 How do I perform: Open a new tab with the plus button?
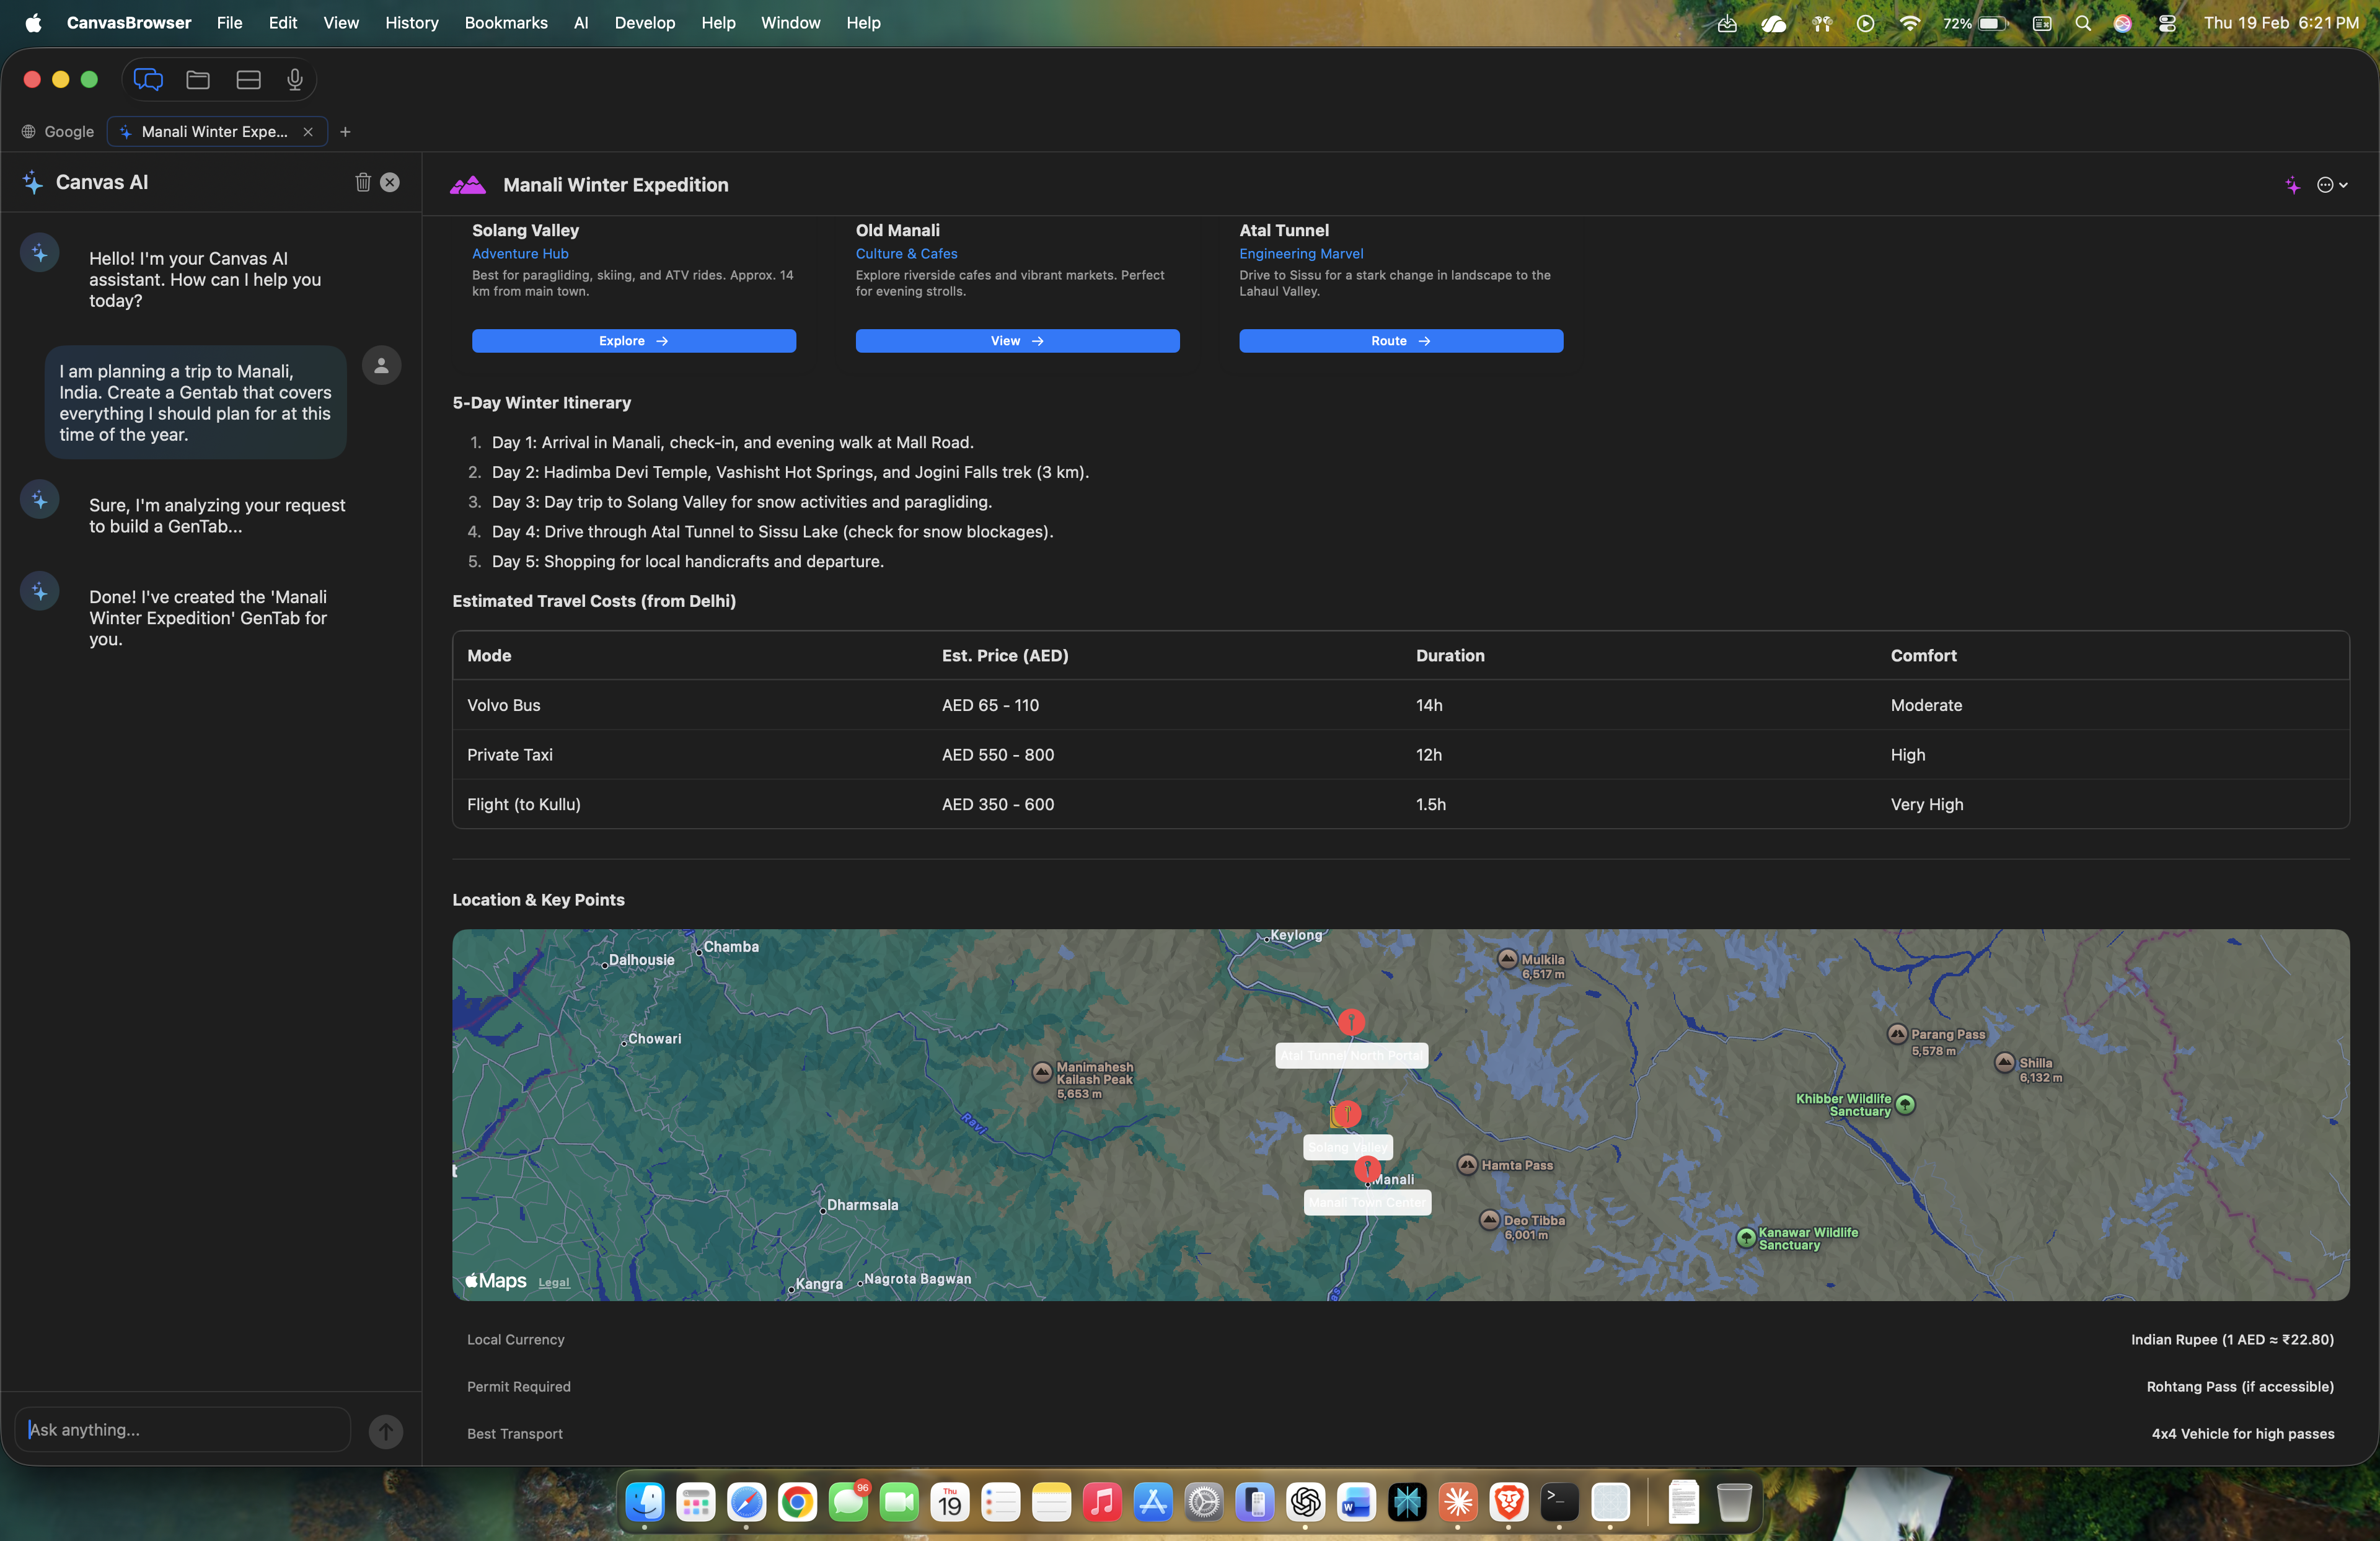tap(346, 131)
